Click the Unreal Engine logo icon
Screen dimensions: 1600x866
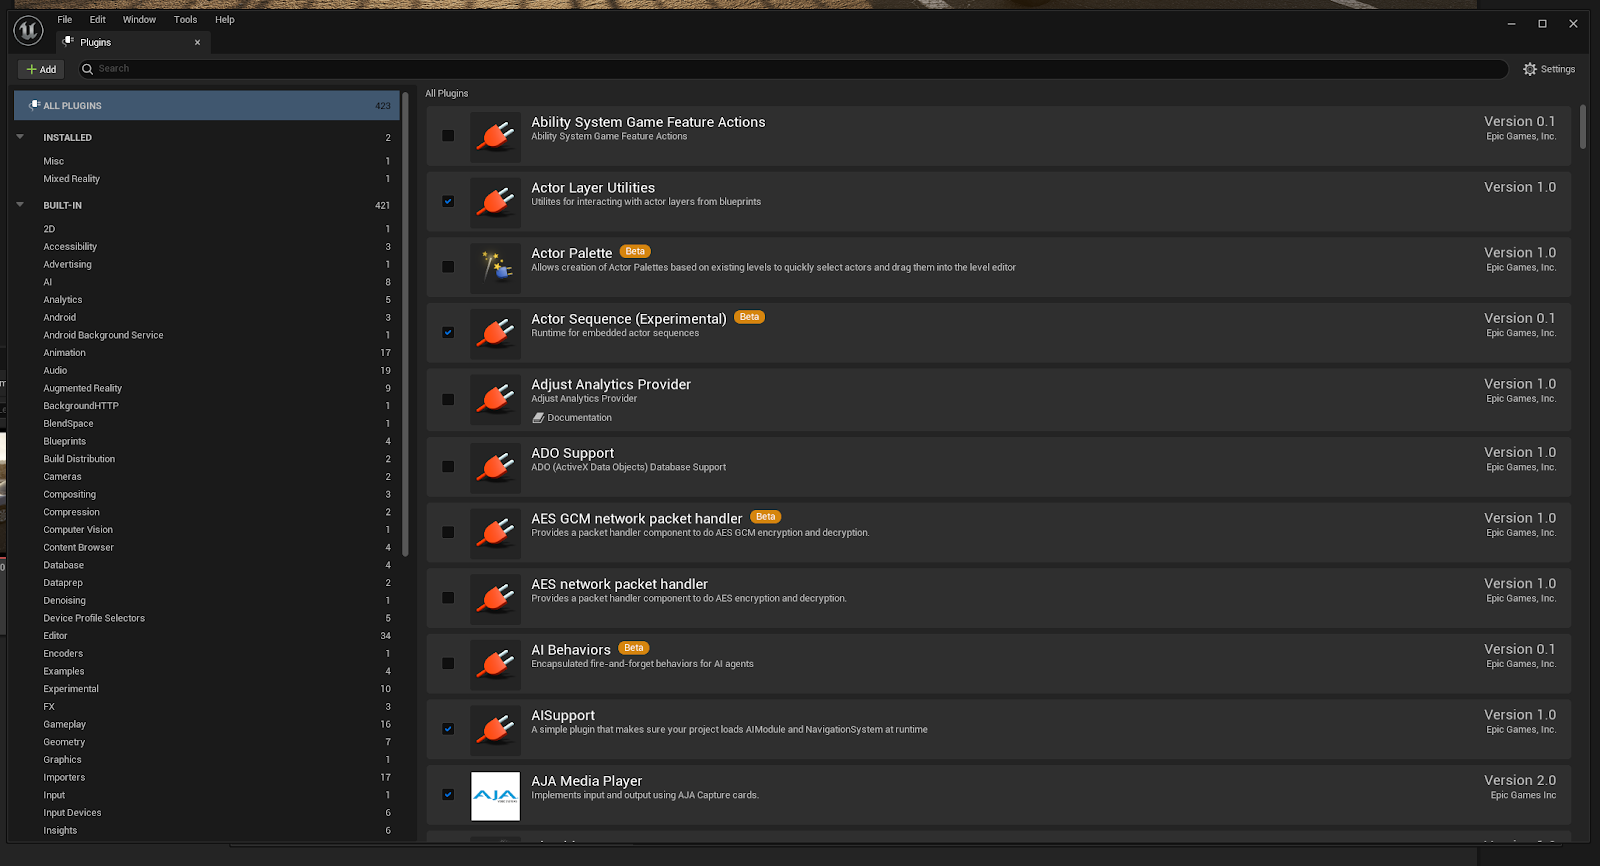(28, 31)
